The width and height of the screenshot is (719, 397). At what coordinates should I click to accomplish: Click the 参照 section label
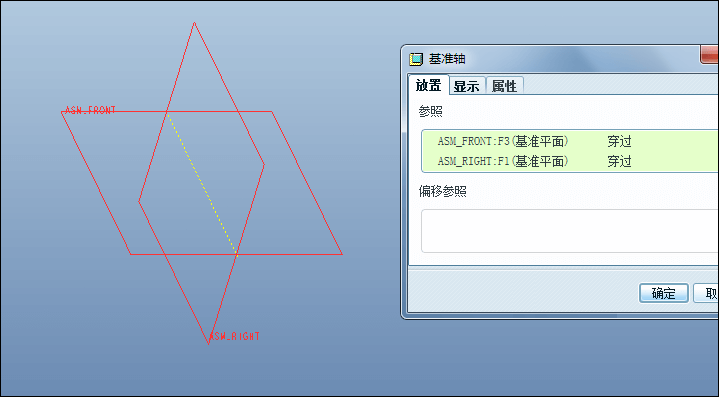(x=430, y=111)
